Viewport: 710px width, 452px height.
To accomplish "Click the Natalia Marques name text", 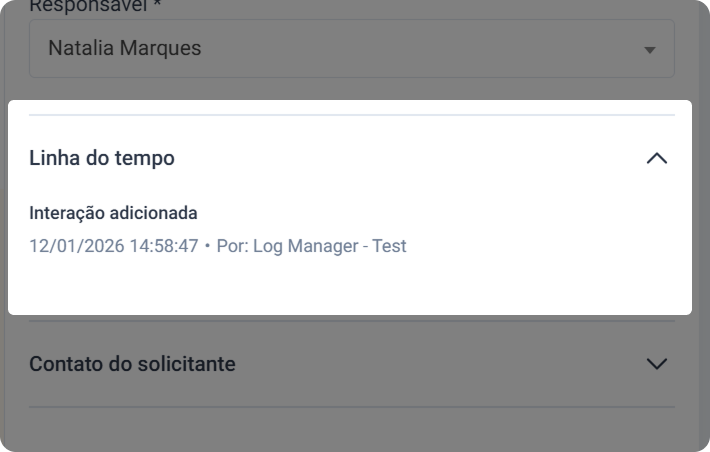I will pos(124,49).
